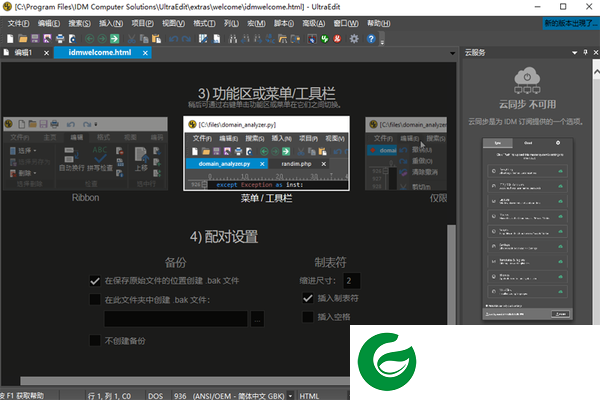600x400 pixels.
Task: Click the Print toolbar icon
Action: click(x=60, y=39)
